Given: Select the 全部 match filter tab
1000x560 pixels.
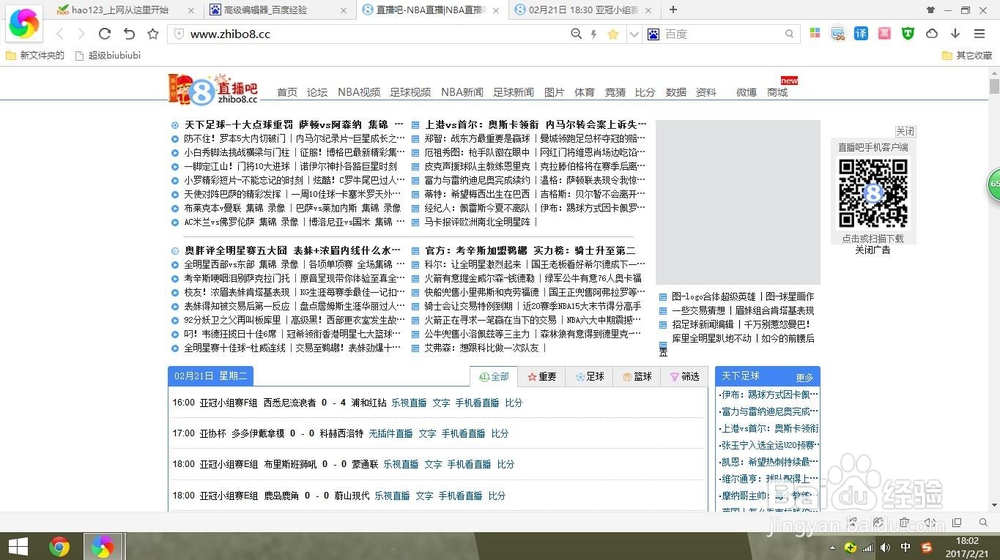Looking at the screenshot, I should (x=494, y=377).
